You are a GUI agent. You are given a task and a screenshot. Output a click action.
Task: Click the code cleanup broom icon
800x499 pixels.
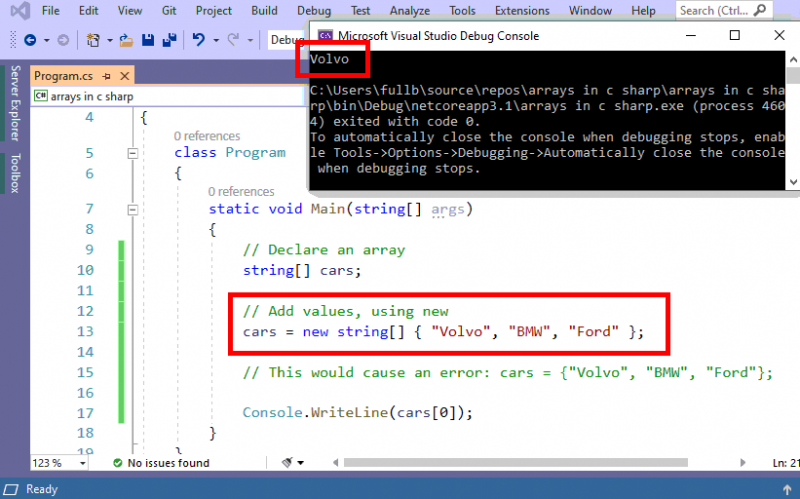point(289,463)
